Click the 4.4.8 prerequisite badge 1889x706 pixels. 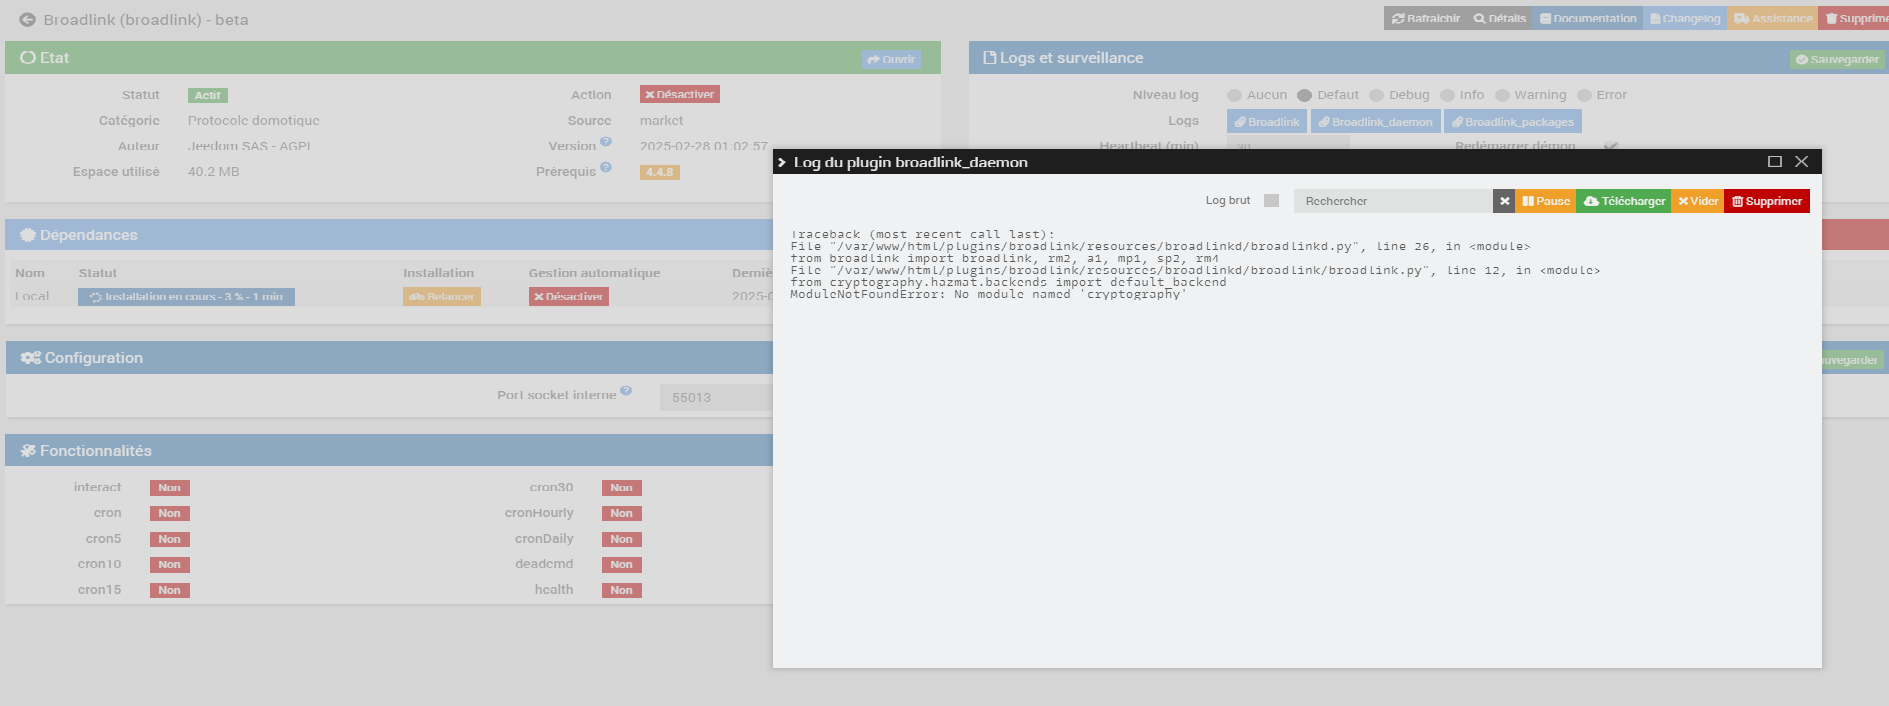660,172
